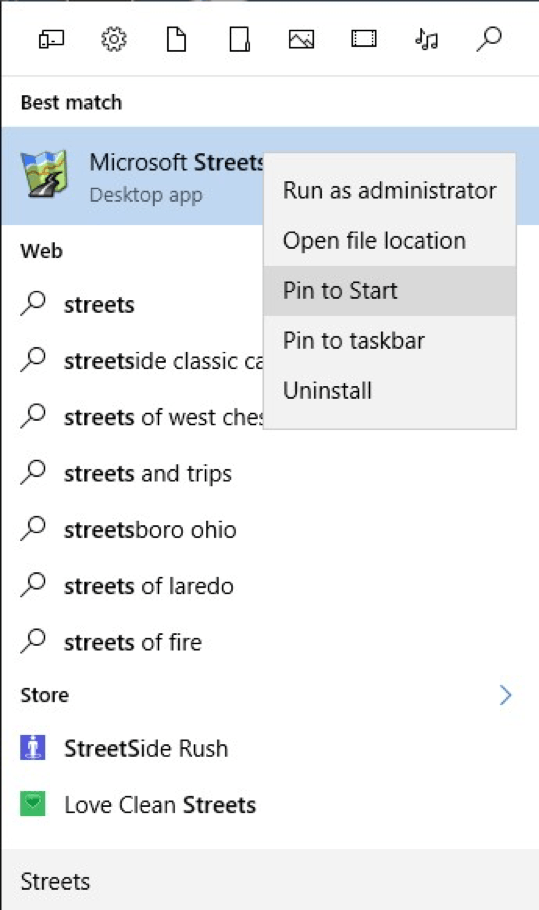Choose Open file location
Image resolution: width=539 pixels, height=910 pixels.
tap(389, 240)
